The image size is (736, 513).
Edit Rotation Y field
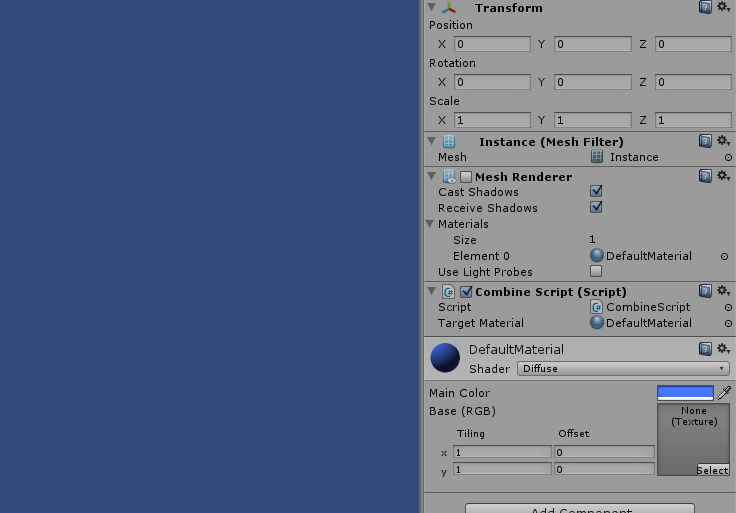[593, 82]
